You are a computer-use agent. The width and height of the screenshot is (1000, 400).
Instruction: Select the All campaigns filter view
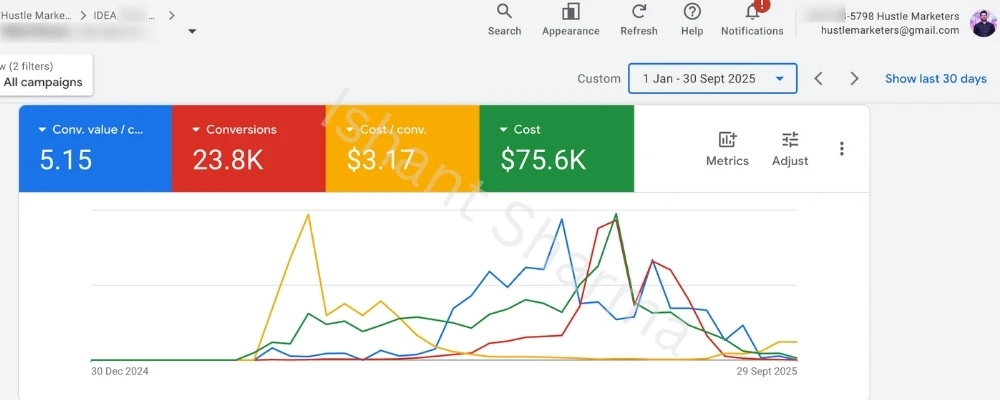point(43,82)
